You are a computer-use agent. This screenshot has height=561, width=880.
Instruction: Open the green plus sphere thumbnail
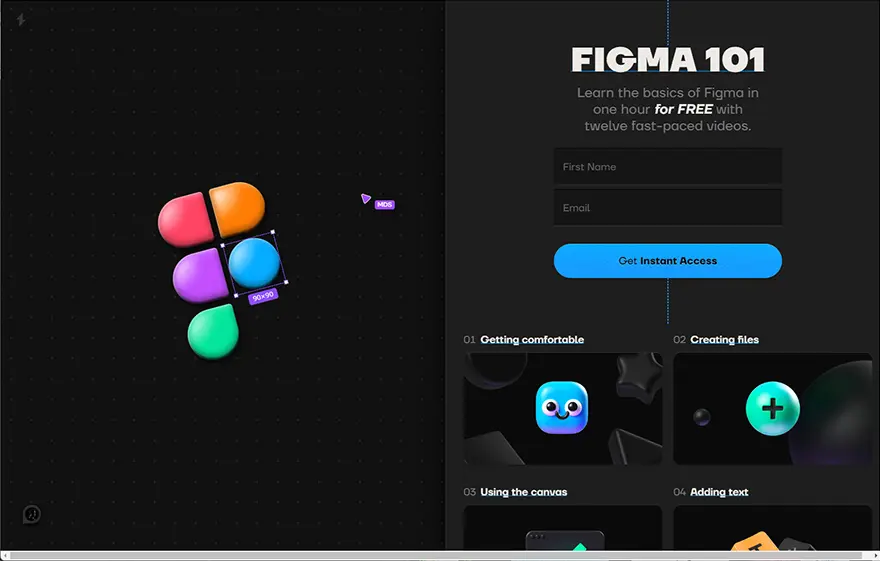point(772,408)
